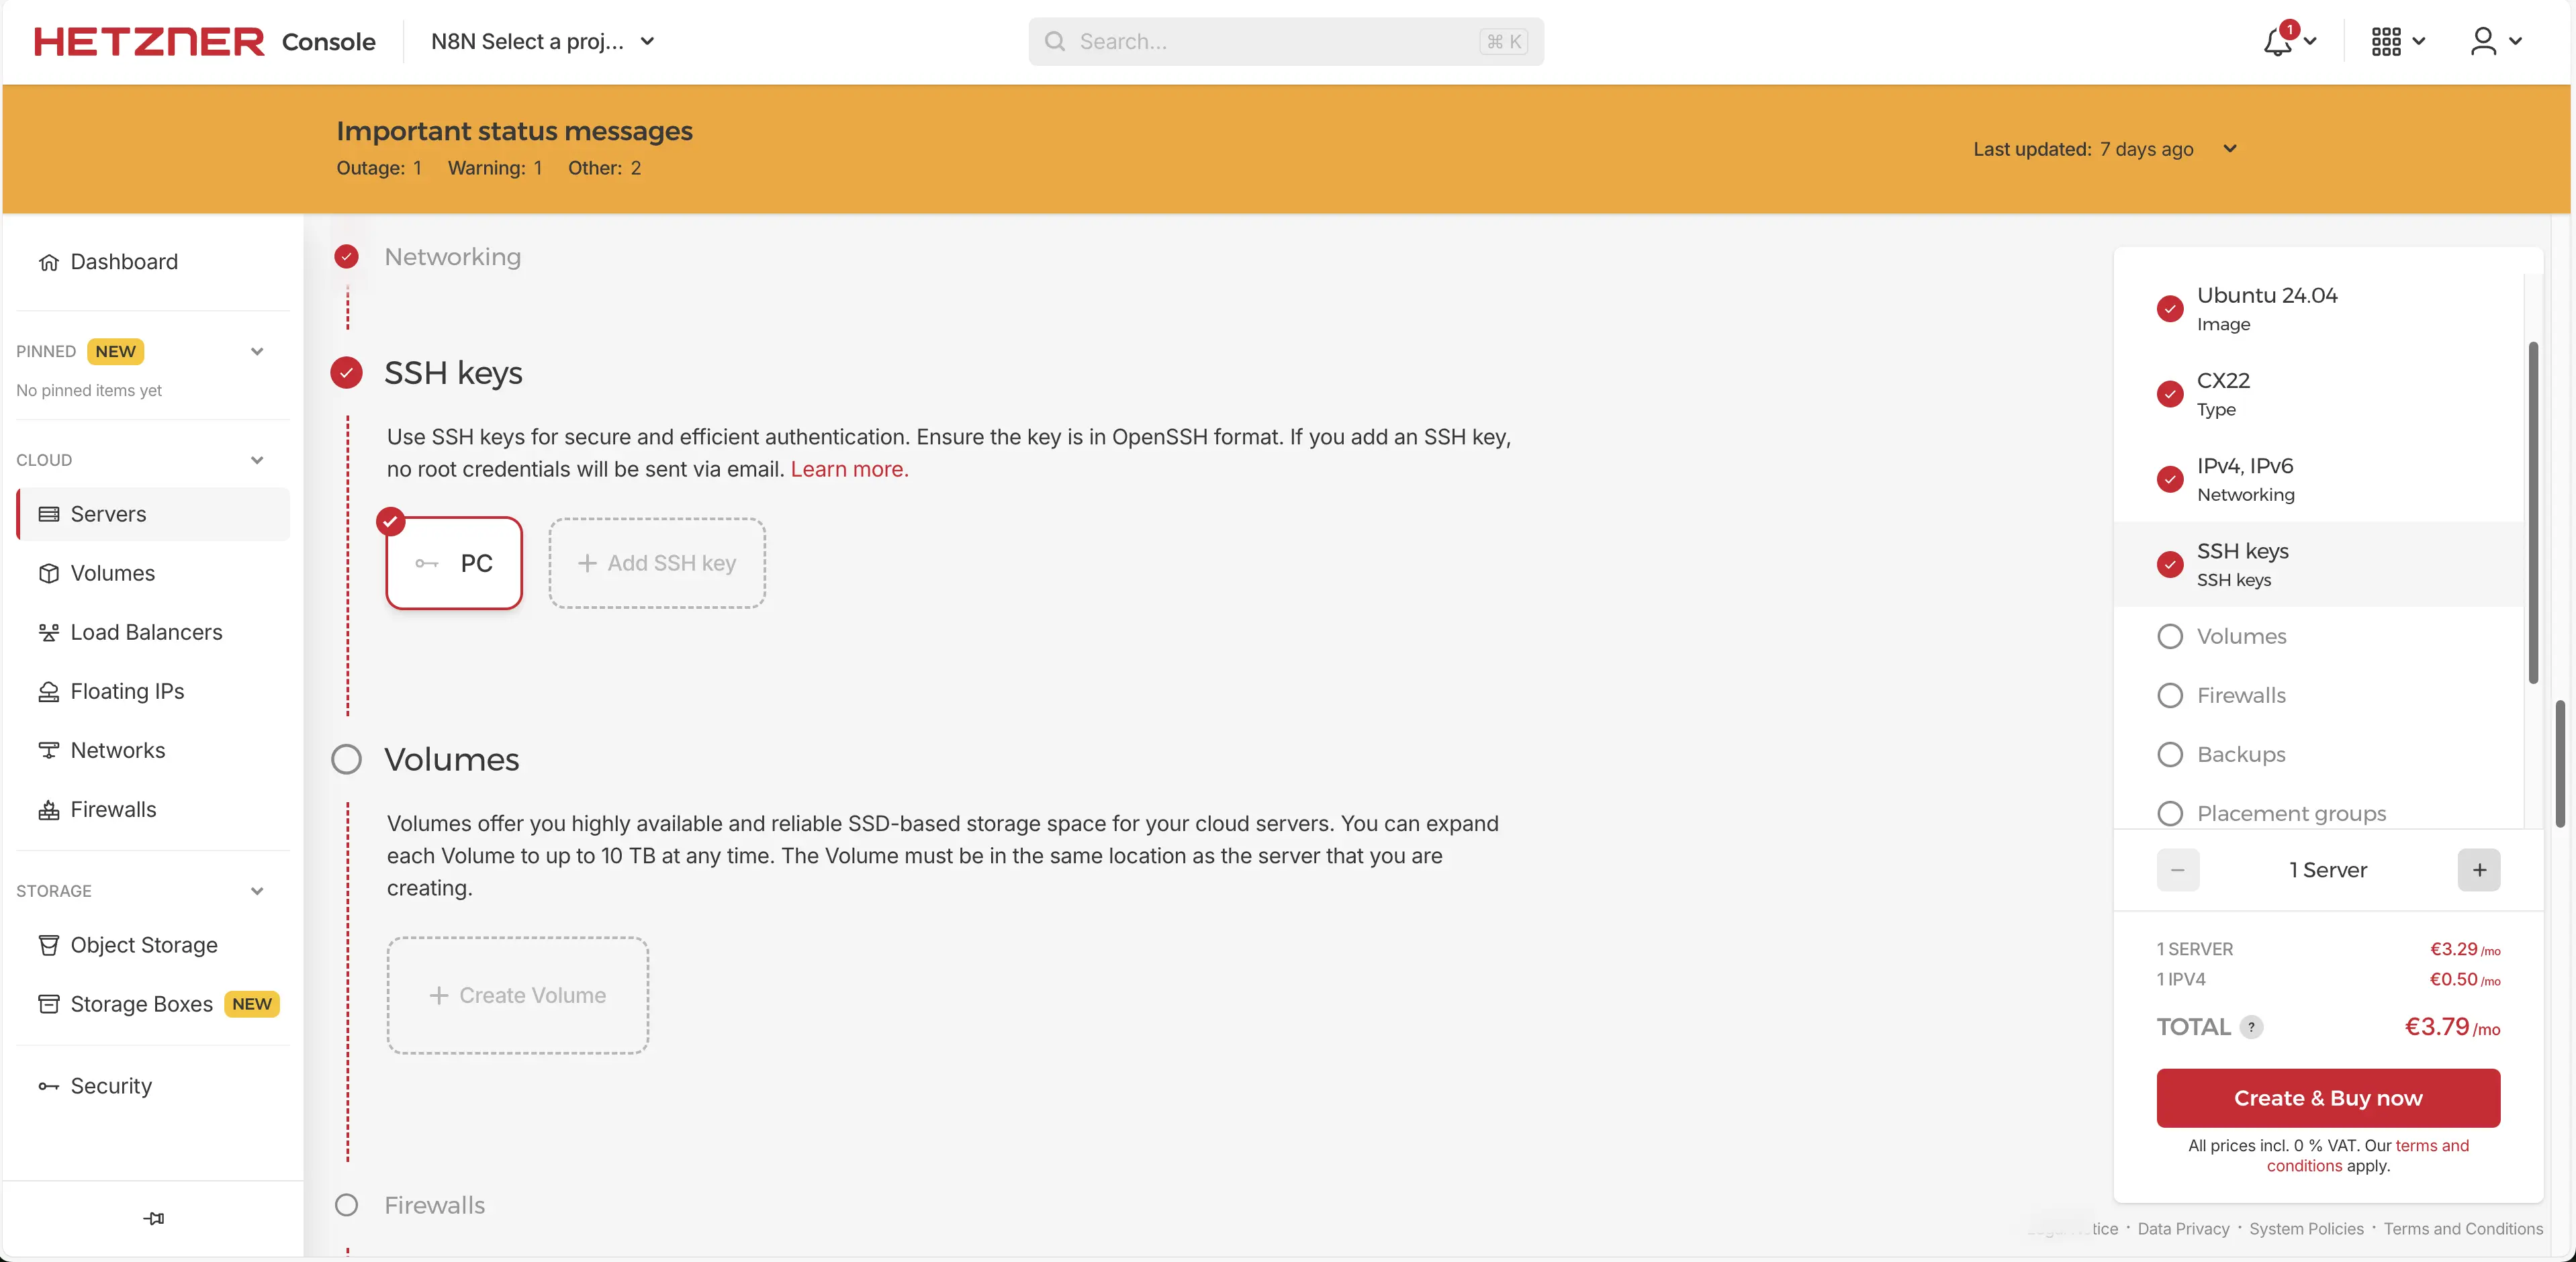
Task: Open the SSH keys Learn more link
Action: 849,470
